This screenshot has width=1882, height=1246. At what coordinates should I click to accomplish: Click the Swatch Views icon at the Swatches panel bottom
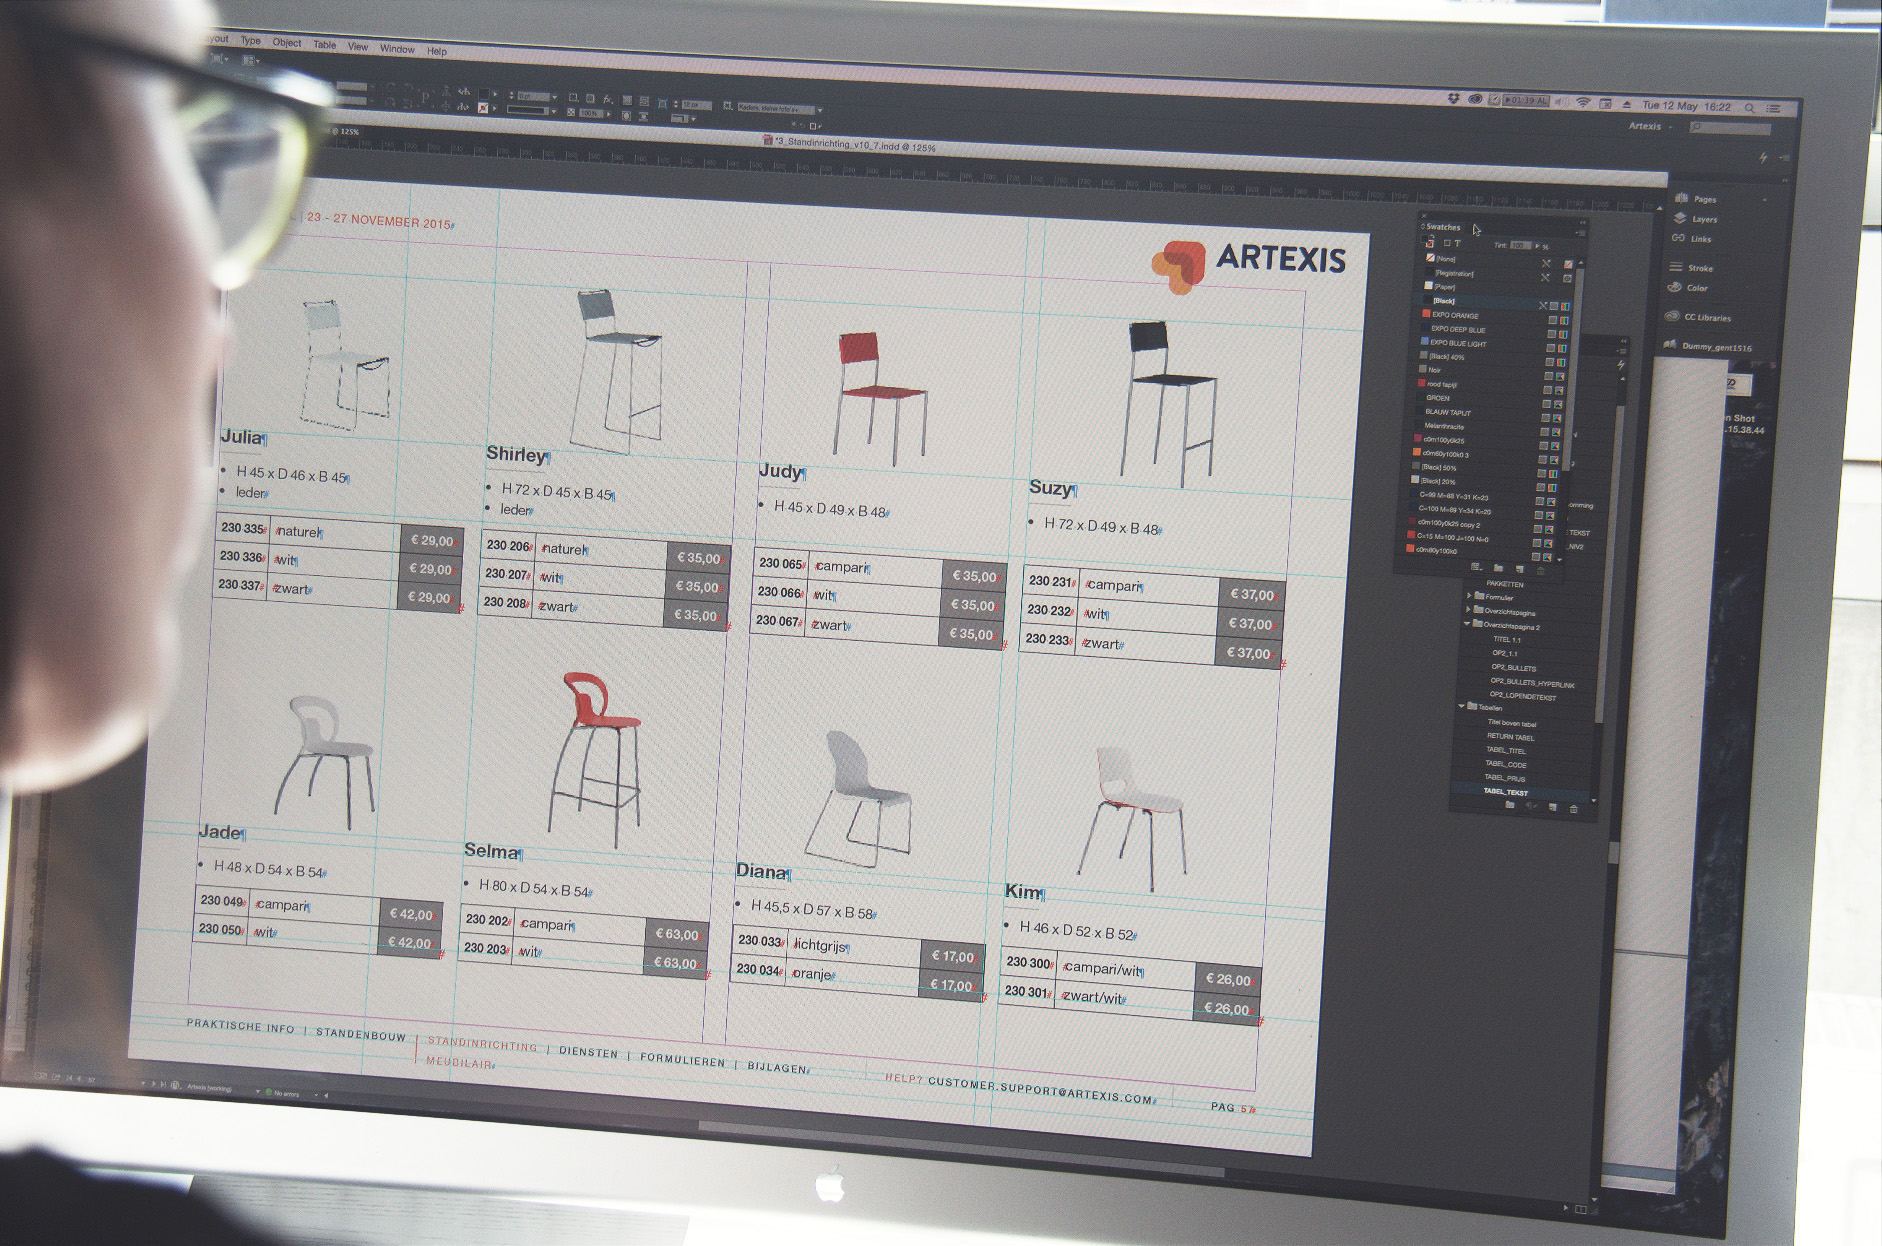[1476, 567]
